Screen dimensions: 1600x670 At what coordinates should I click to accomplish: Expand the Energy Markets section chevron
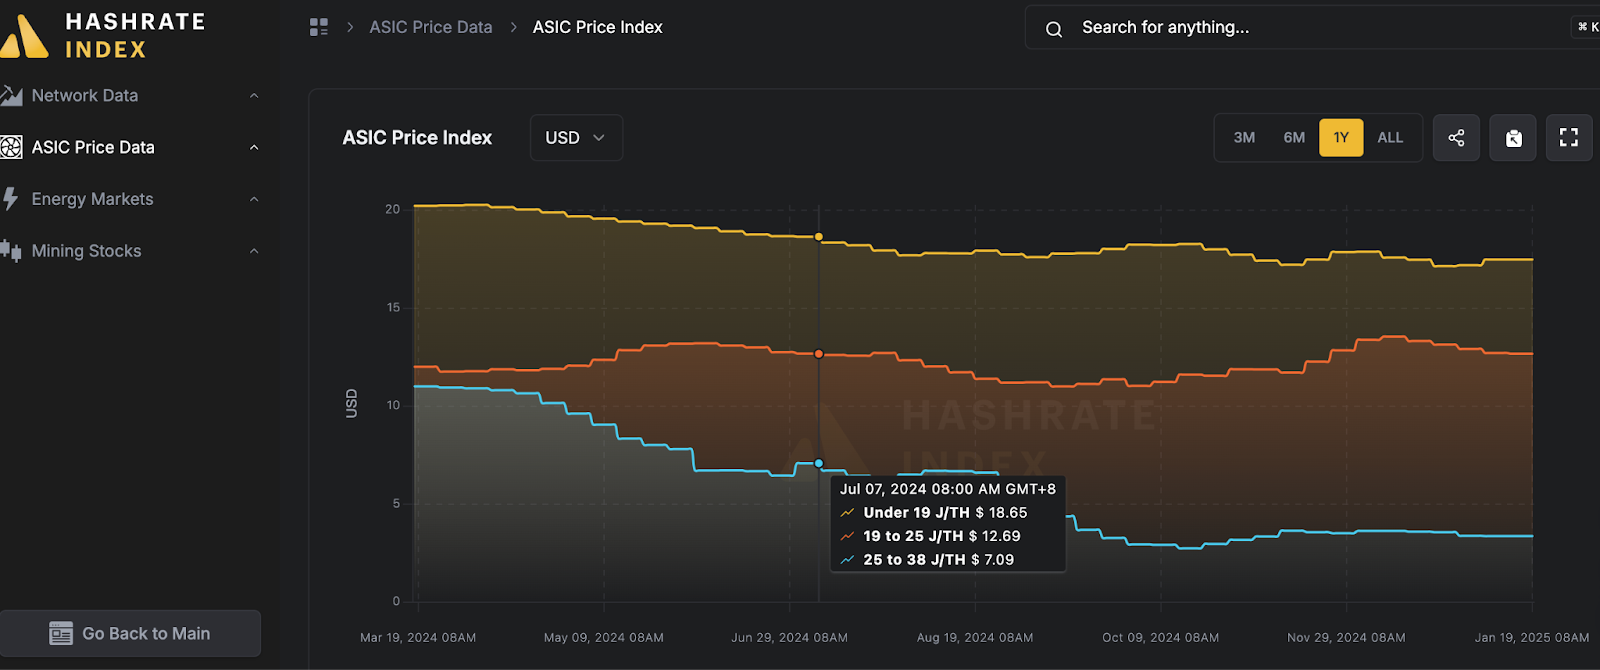point(254,199)
